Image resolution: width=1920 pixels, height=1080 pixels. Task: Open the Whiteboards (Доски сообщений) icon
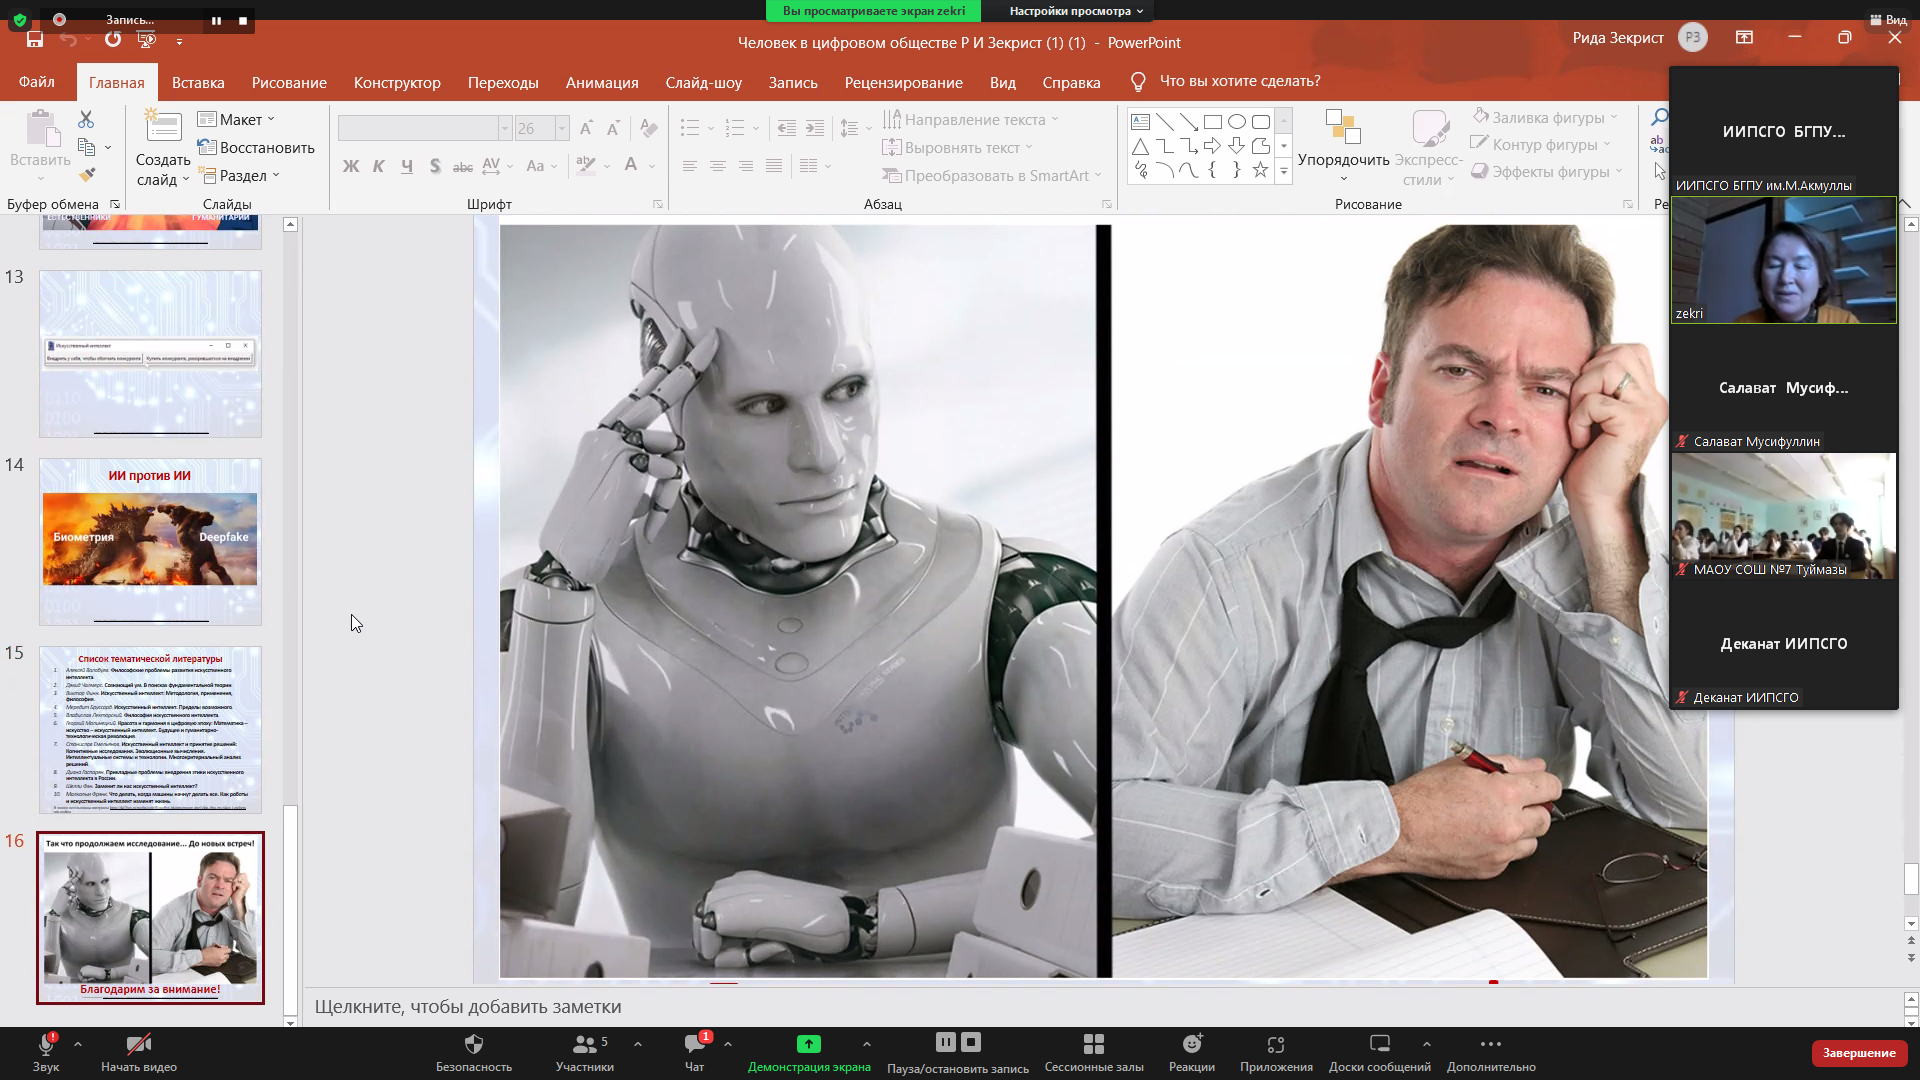pos(1379,1045)
